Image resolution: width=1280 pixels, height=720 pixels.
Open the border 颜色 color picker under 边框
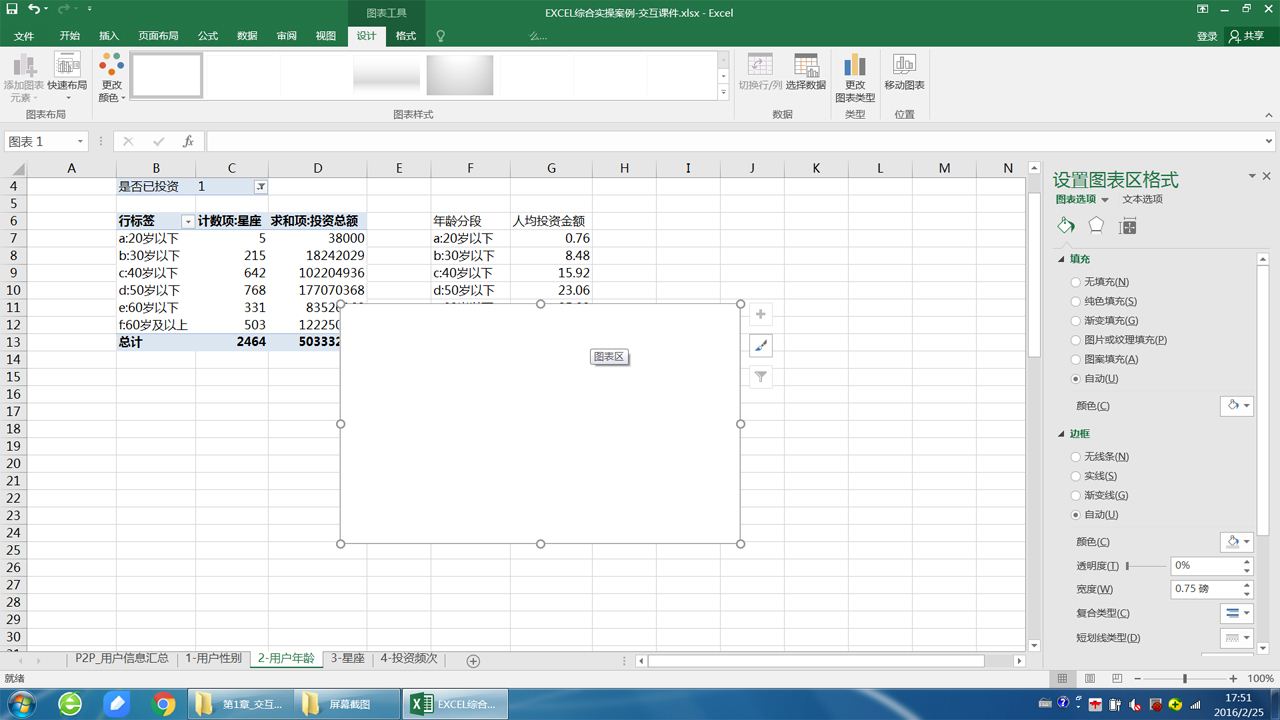tap(1237, 542)
